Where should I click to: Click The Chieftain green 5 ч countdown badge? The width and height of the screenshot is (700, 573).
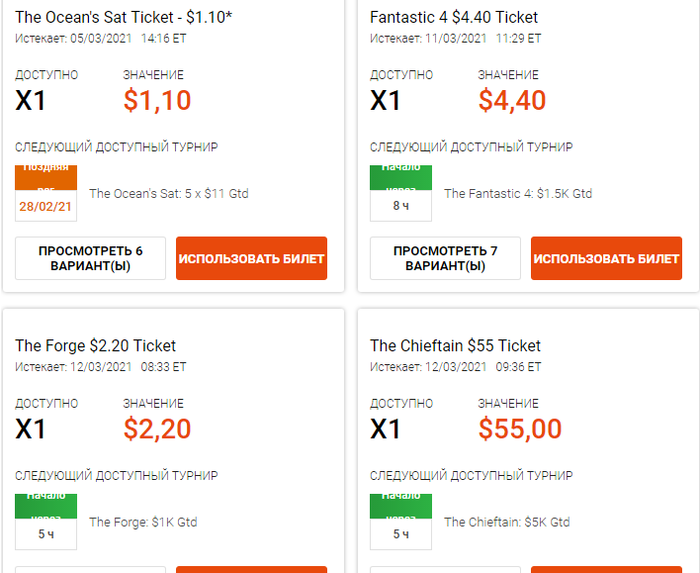coord(401,522)
